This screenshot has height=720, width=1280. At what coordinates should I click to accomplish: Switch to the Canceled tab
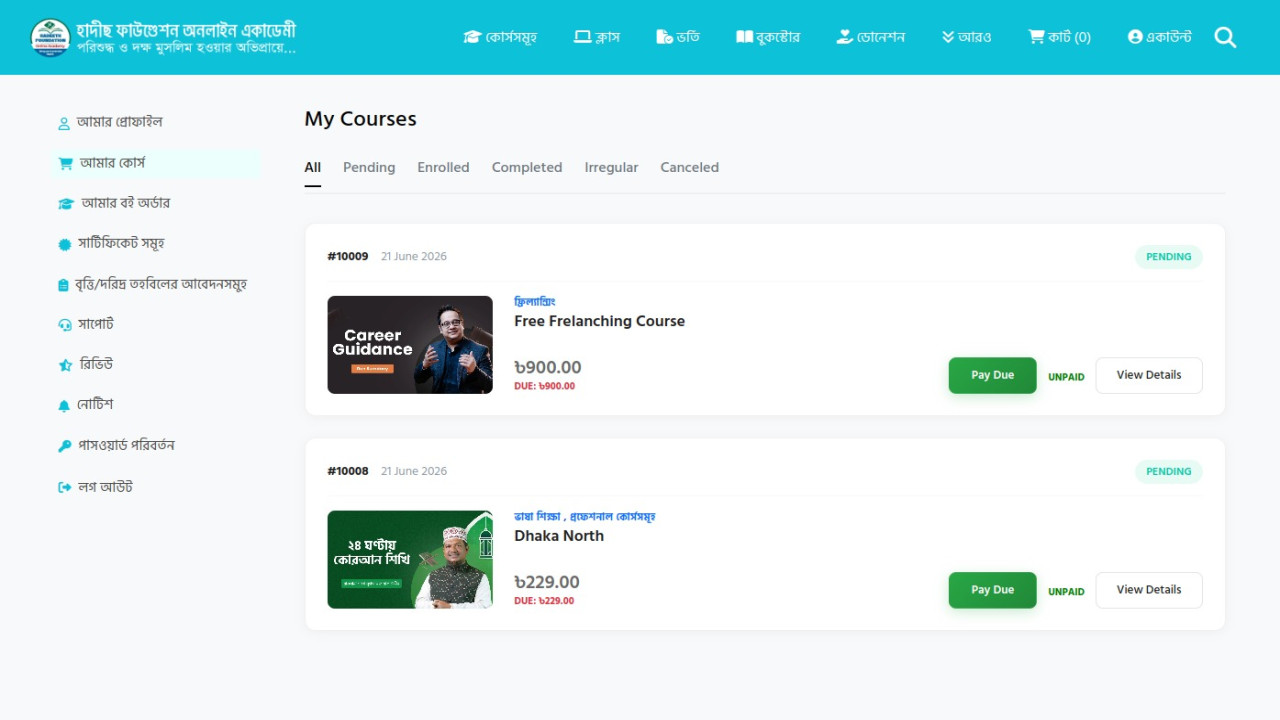click(x=689, y=168)
